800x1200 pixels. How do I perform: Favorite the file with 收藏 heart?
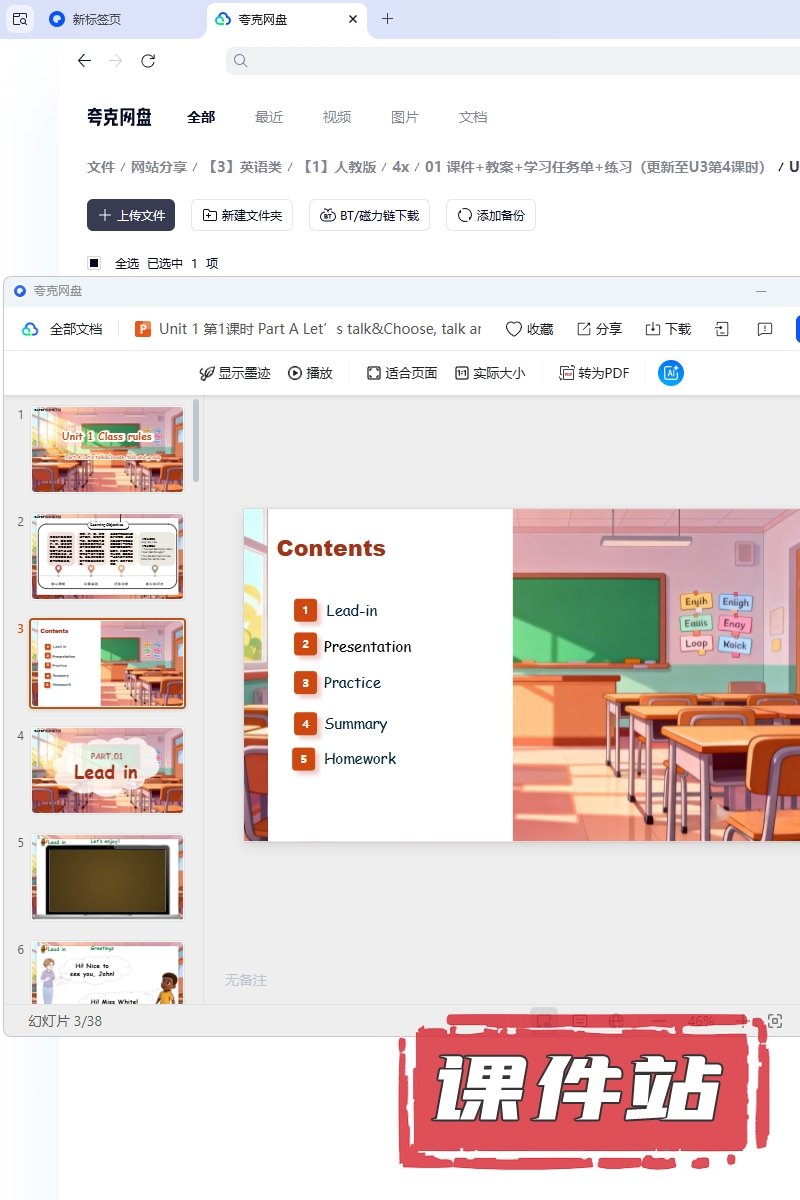tap(529, 329)
